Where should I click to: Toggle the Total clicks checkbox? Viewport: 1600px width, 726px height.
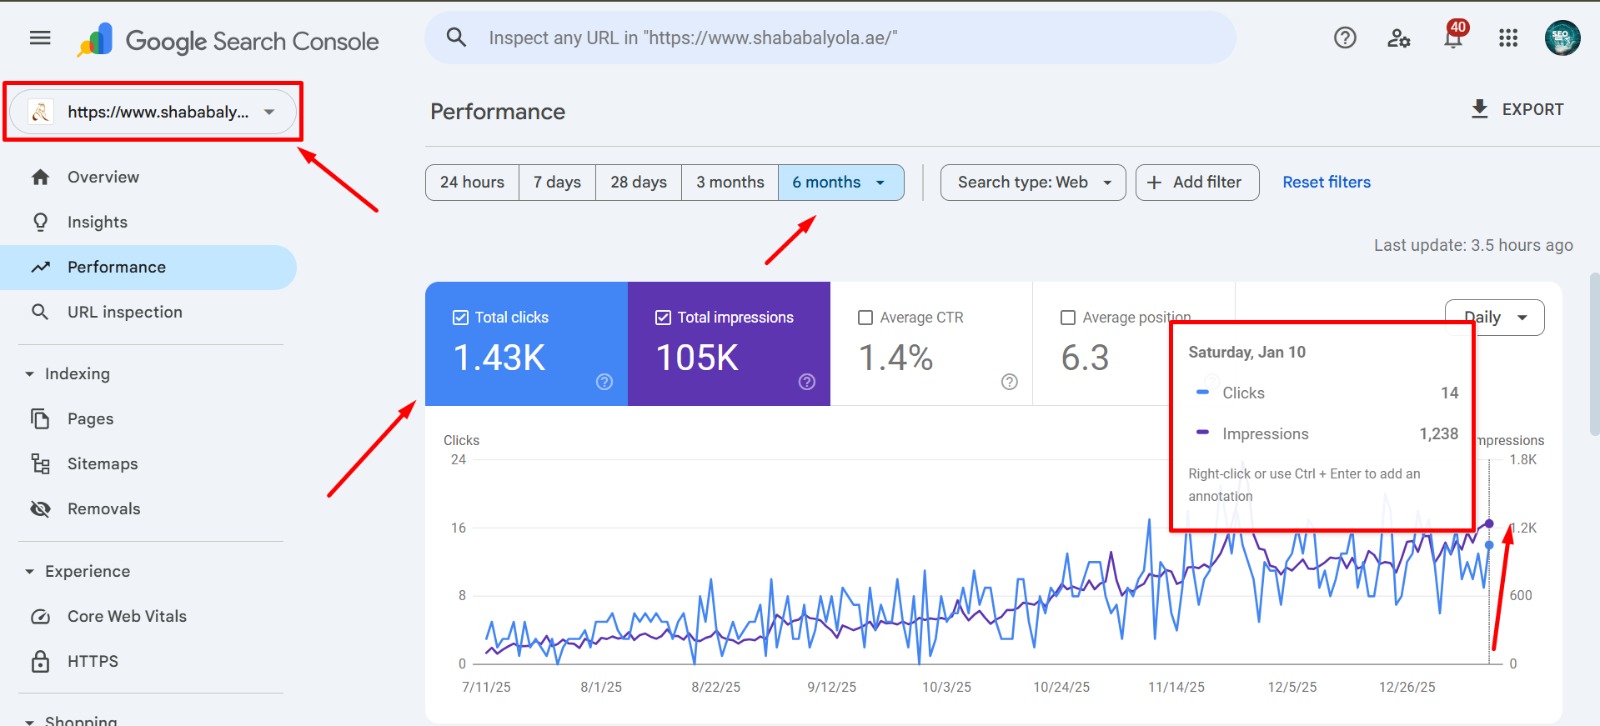pos(461,317)
